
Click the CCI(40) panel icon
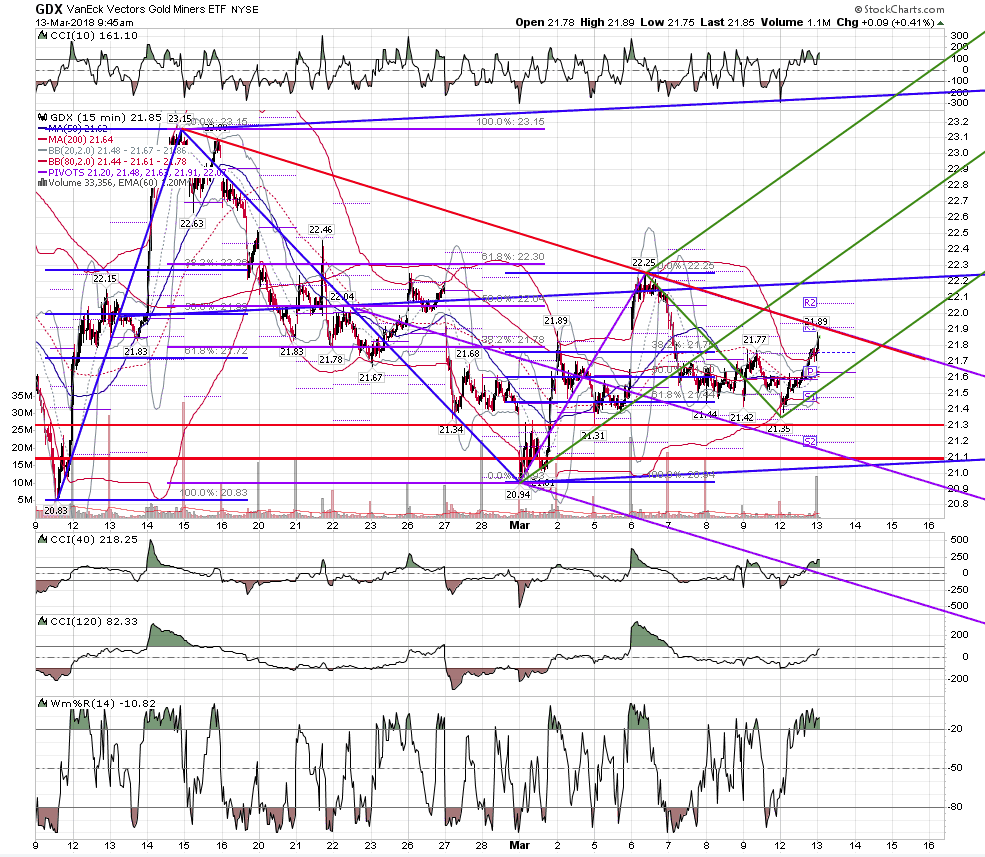click(x=43, y=539)
